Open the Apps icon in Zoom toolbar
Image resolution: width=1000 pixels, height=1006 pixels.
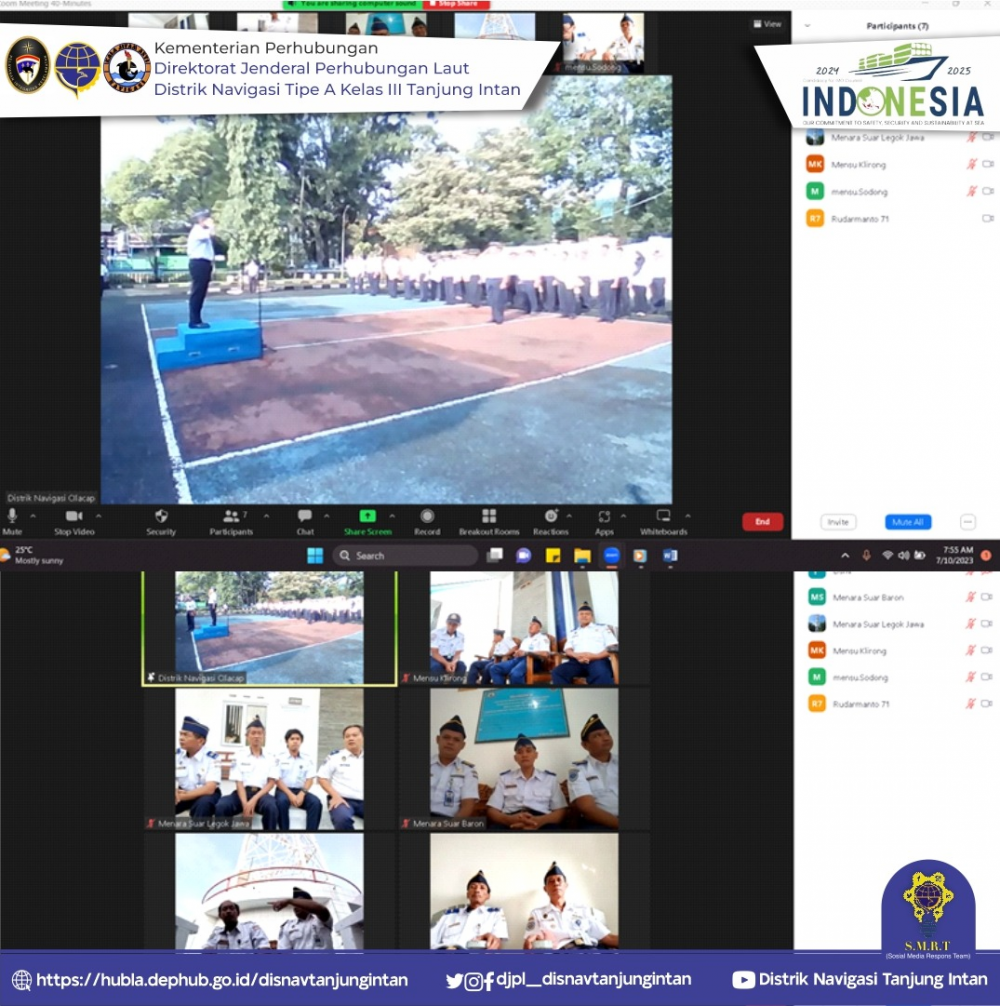(604, 516)
